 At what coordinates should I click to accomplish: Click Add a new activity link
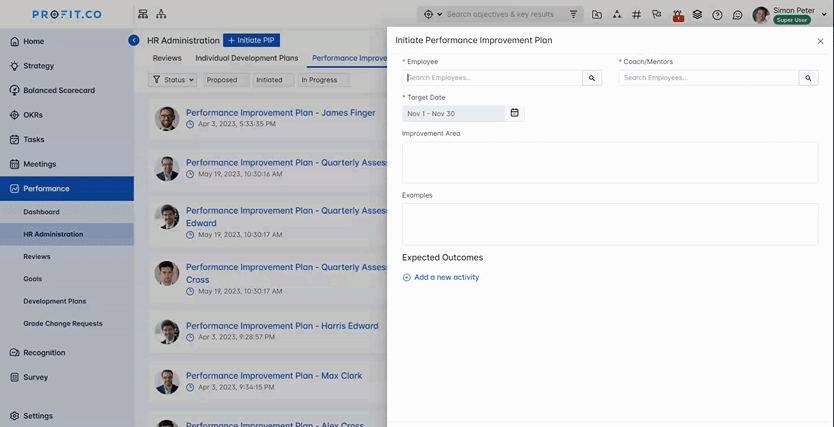click(x=446, y=277)
